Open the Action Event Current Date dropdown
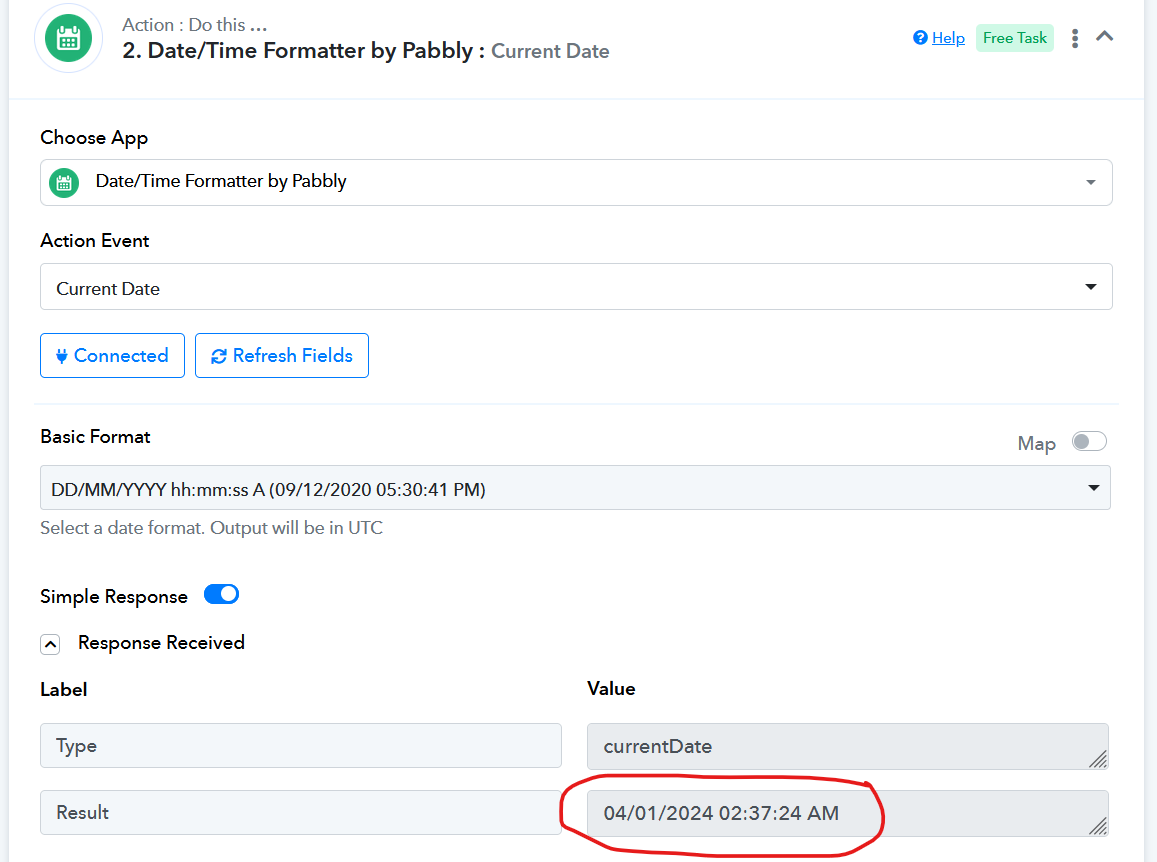The height and width of the screenshot is (862, 1157). (576, 286)
